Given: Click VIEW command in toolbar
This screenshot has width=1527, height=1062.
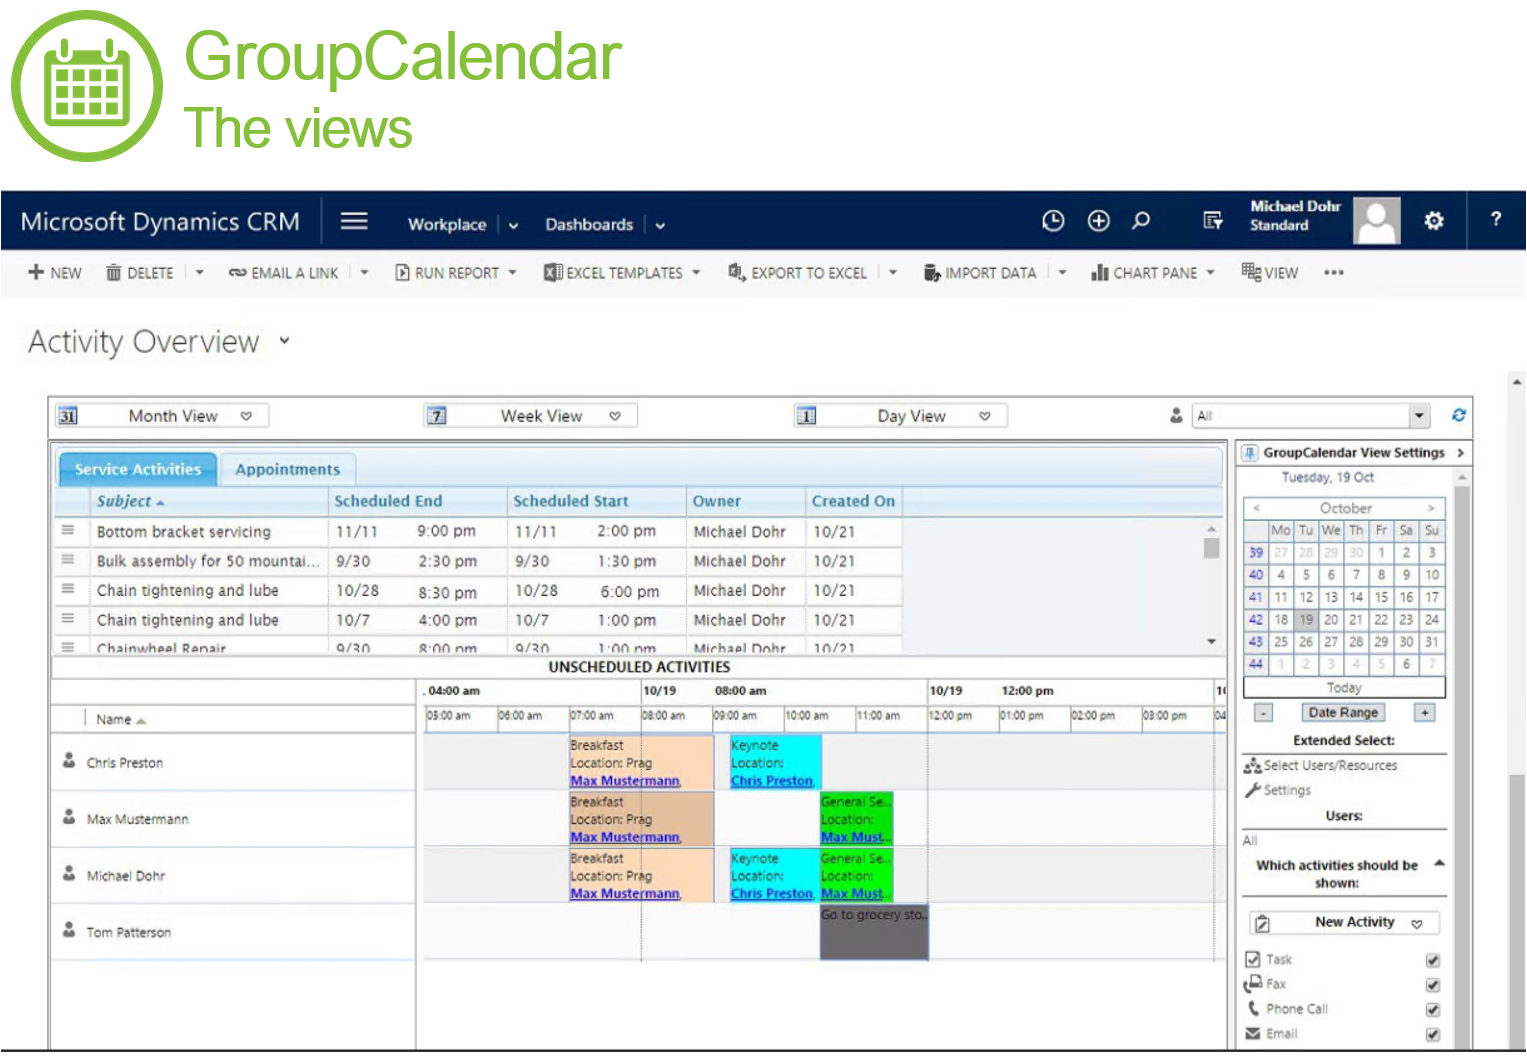Looking at the screenshot, I should tap(1270, 272).
